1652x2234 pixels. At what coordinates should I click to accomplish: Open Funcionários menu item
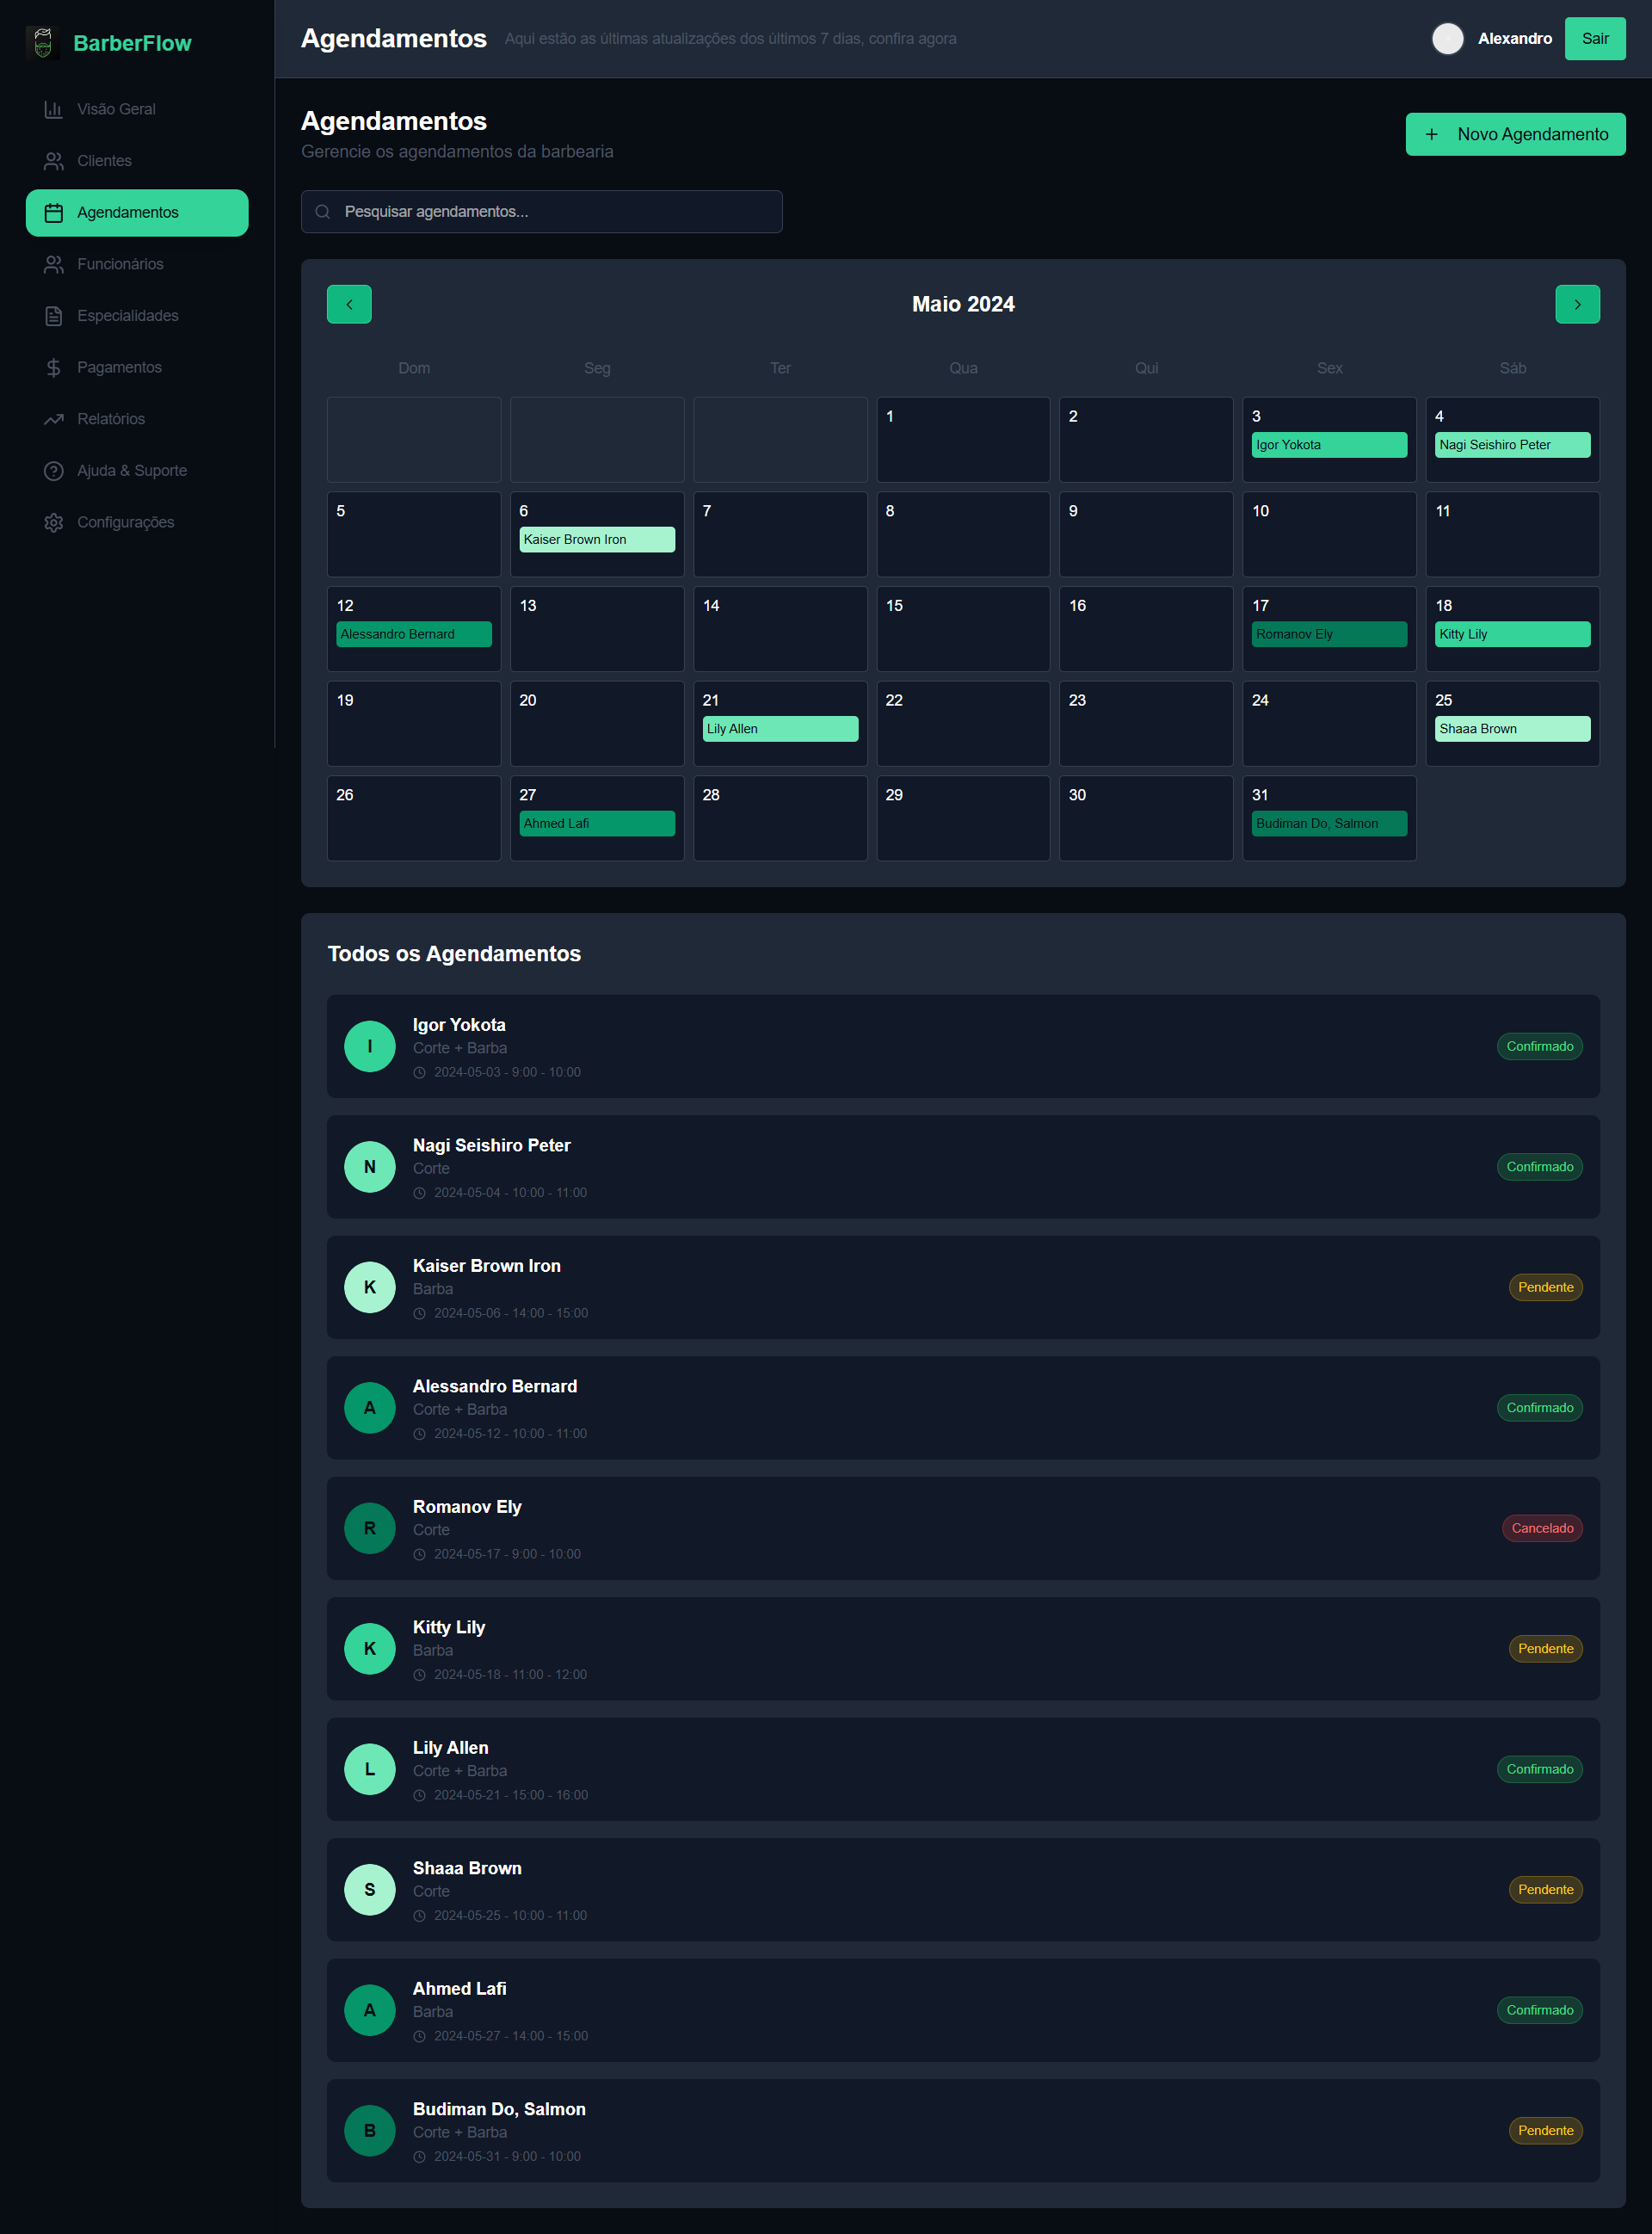120,264
